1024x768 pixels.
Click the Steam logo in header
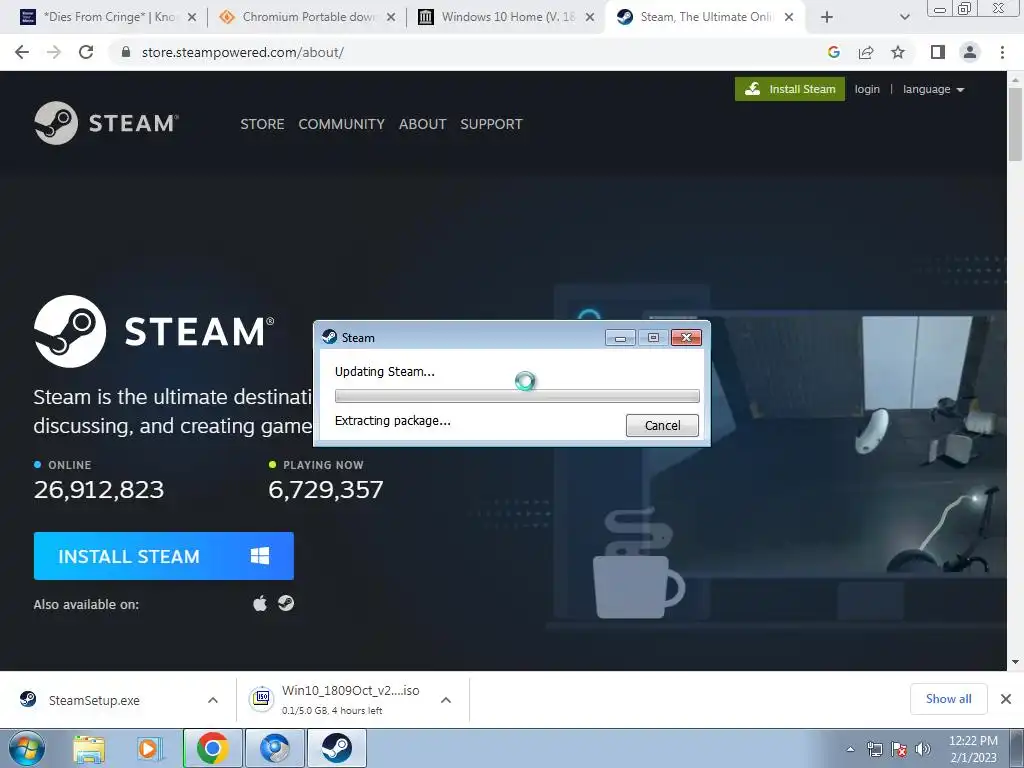point(106,123)
